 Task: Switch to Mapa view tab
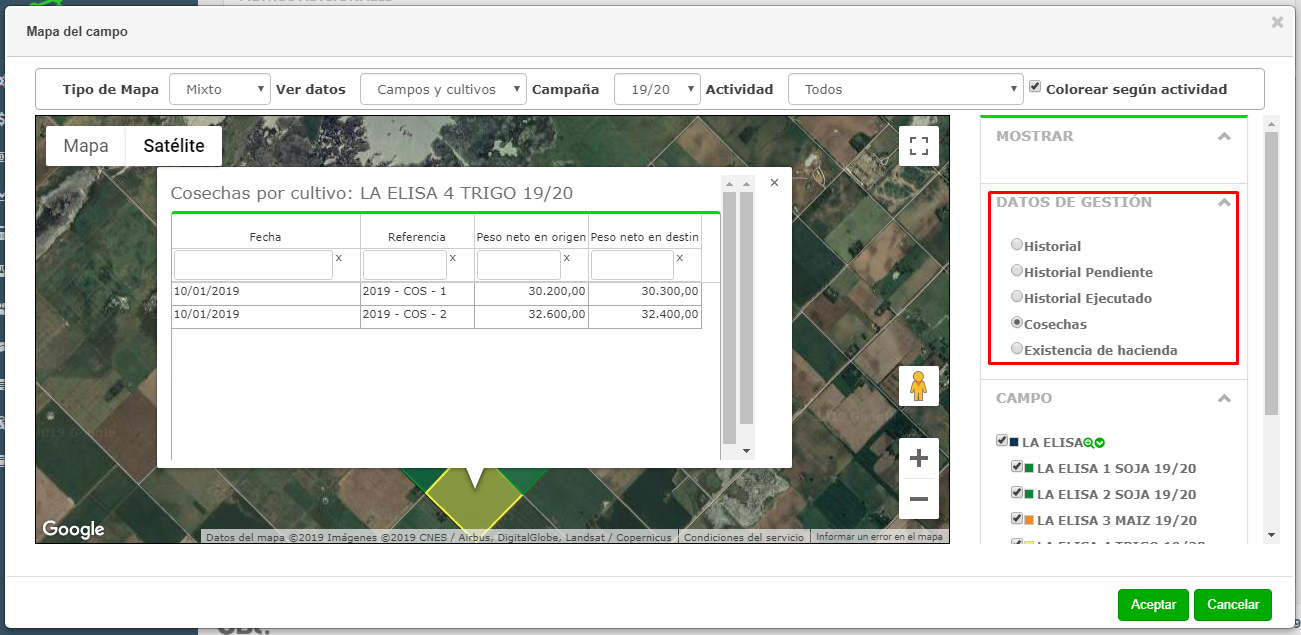[x=86, y=146]
